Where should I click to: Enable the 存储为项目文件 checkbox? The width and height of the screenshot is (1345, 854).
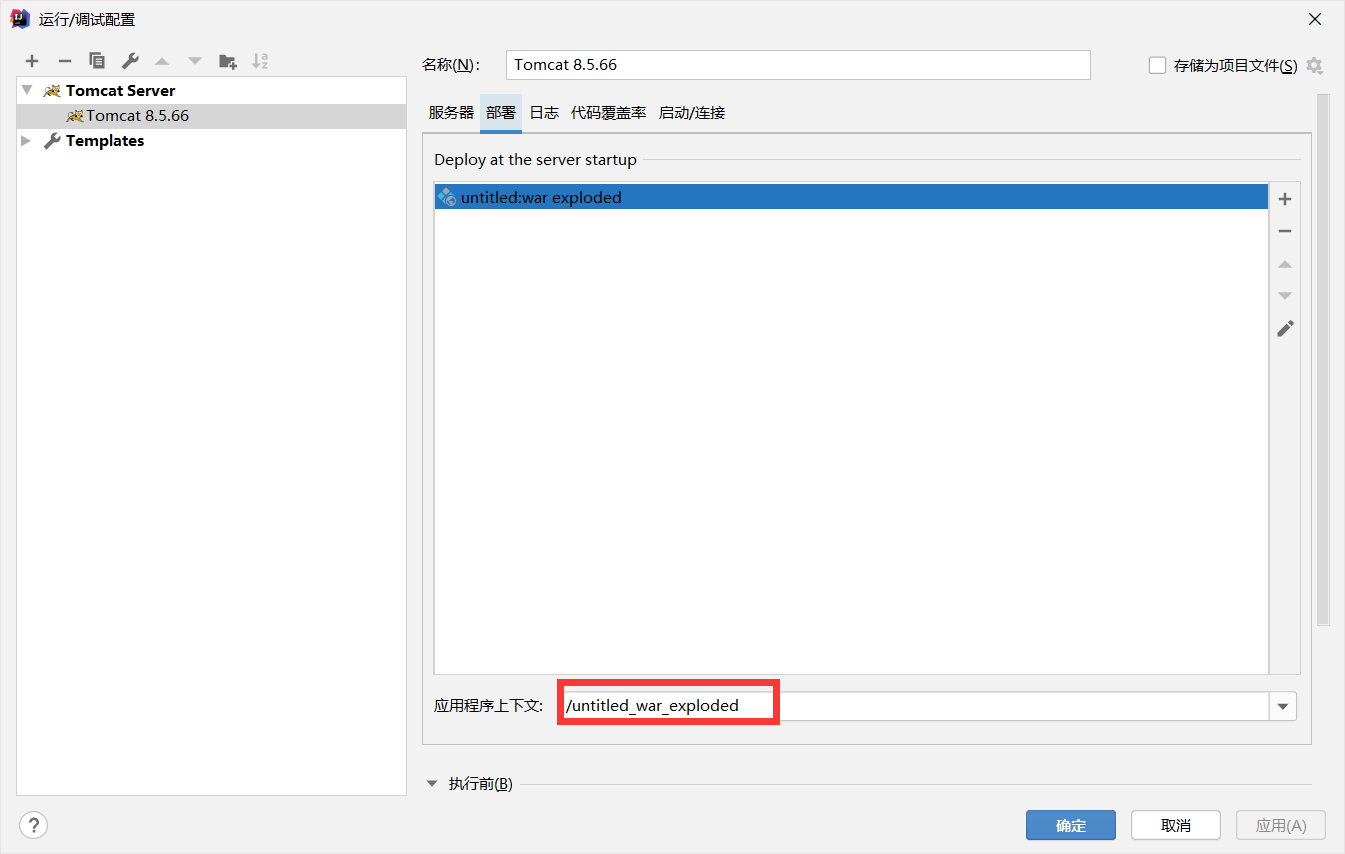tap(1157, 66)
